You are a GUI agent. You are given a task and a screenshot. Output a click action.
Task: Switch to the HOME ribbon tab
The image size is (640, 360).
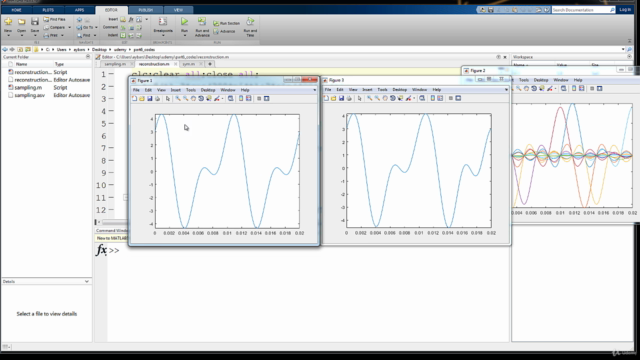(16, 10)
